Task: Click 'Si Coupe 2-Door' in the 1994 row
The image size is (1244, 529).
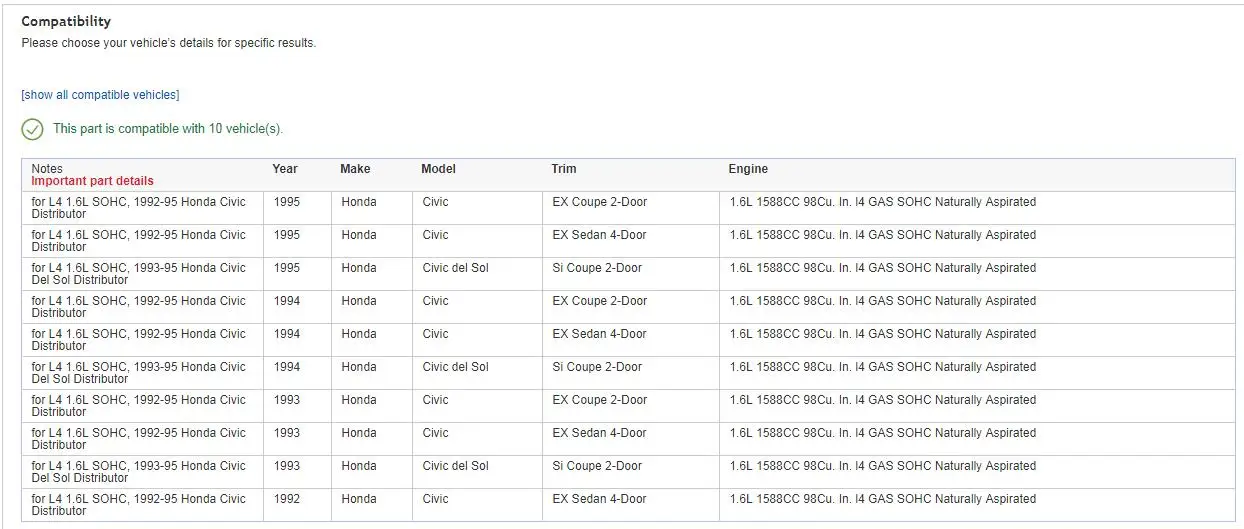Action: click(x=598, y=367)
